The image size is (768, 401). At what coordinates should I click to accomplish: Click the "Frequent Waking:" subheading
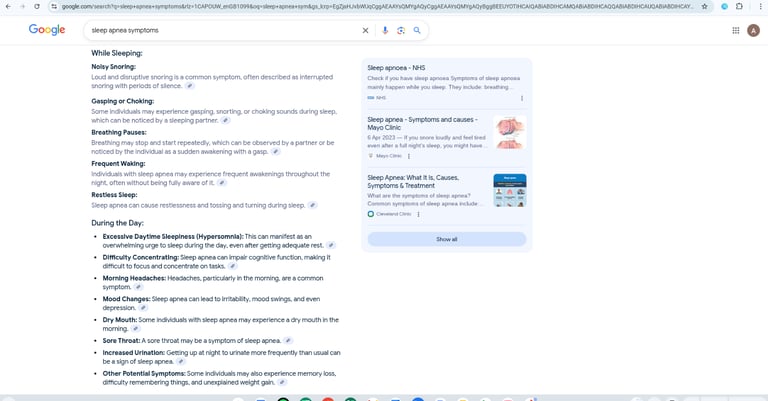(x=118, y=164)
